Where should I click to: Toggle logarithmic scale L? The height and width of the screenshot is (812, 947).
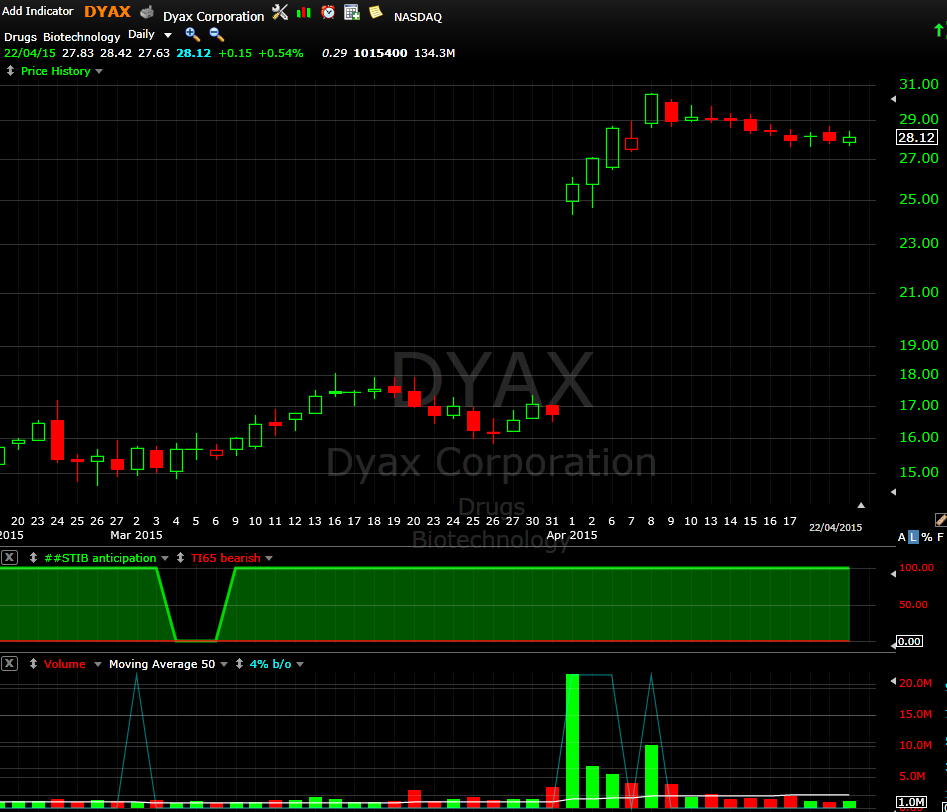(913, 537)
